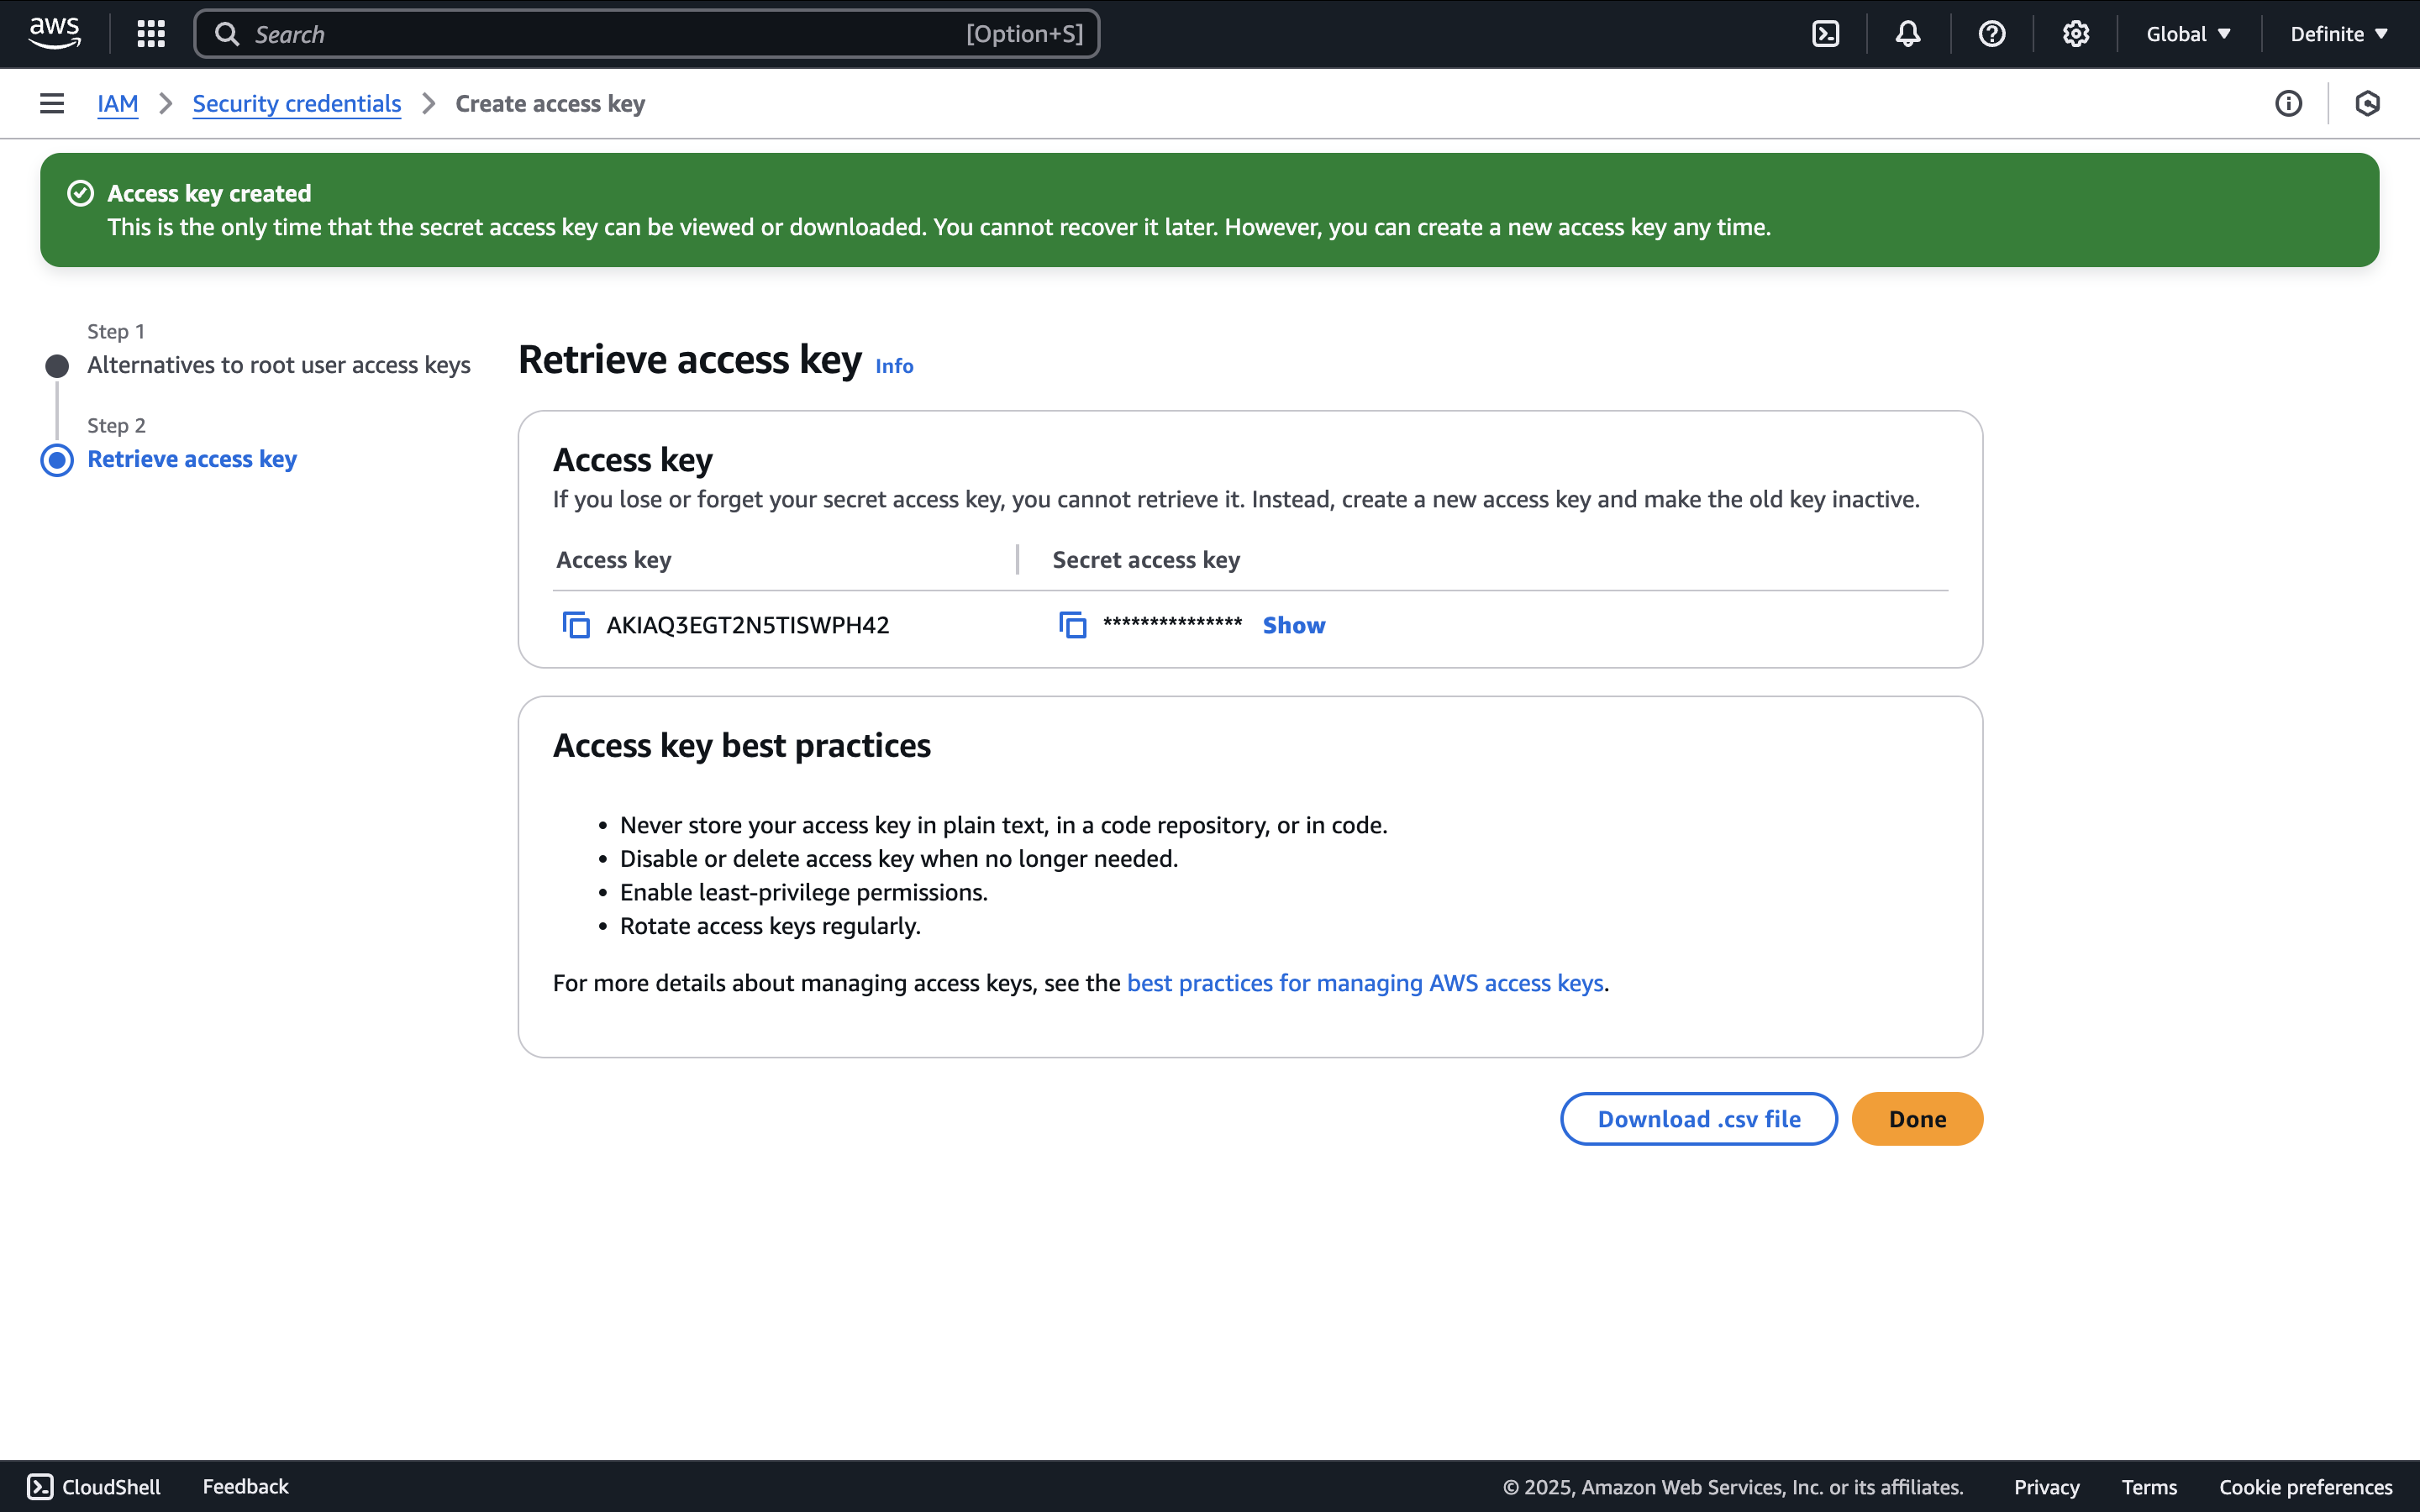Click Download .csv file button
2420x1512 pixels.
[x=1698, y=1119]
